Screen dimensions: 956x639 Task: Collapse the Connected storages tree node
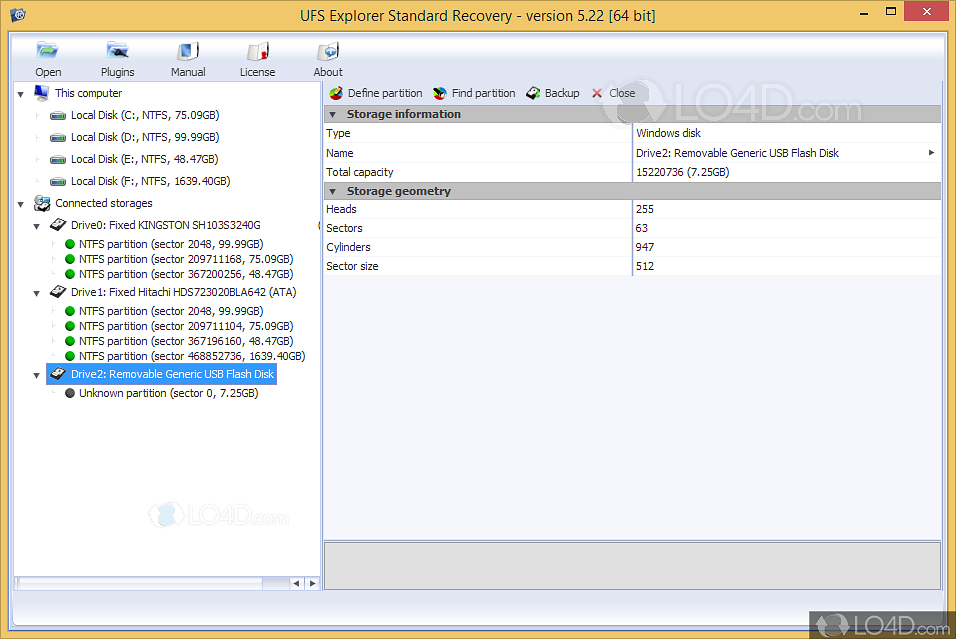(x=21, y=204)
